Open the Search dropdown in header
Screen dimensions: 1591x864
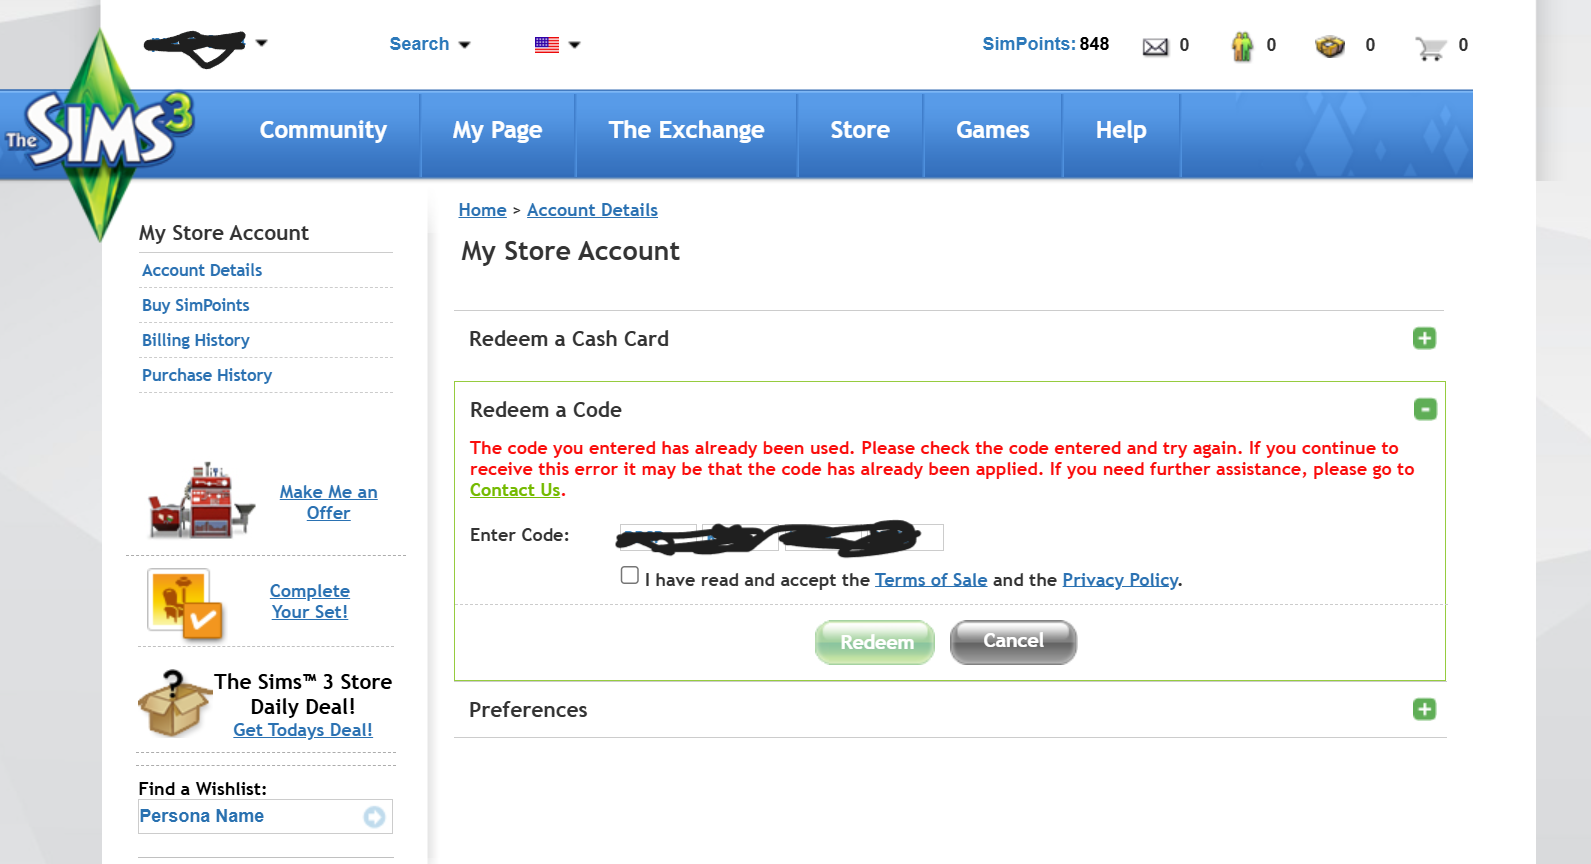(429, 44)
